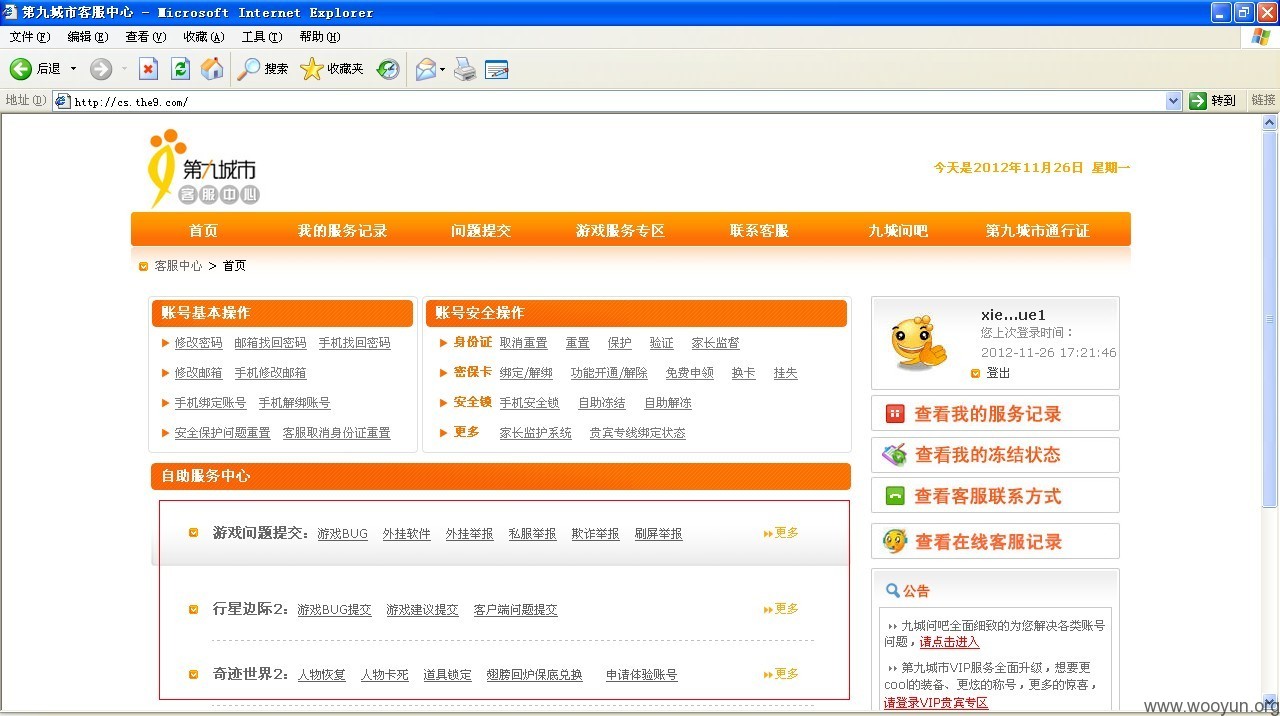Image resolution: width=1280 pixels, height=716 pixels.
Task: Click the checkbox icon beside 游戏问题提交
Action: coord(194,533)
